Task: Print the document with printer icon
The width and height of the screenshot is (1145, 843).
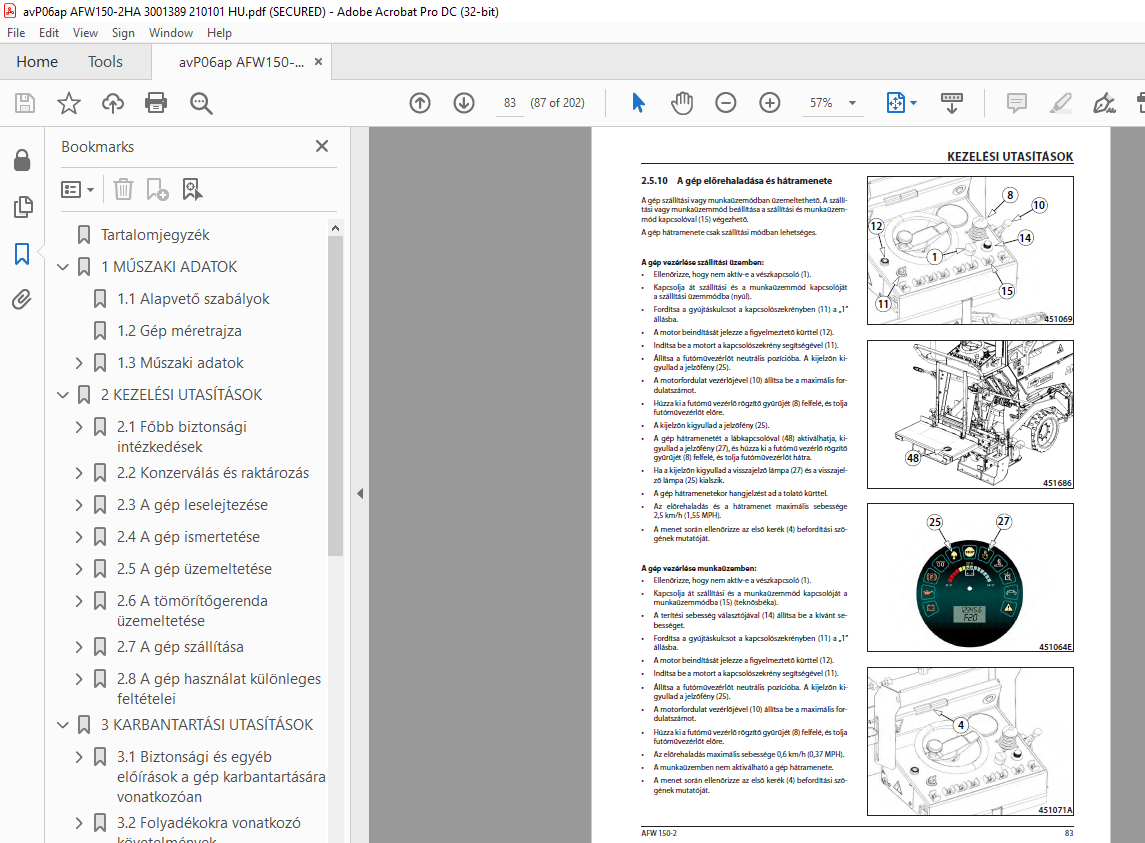Action: [x=156, y=103]
